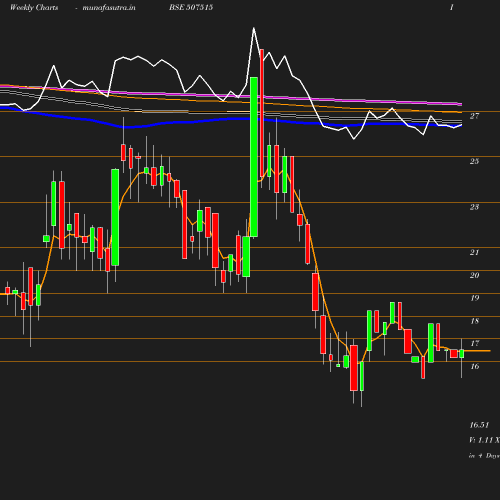Viewport: 500px width, 500px height.
Task: Click the price axis label 23
Action: [474, 207]
